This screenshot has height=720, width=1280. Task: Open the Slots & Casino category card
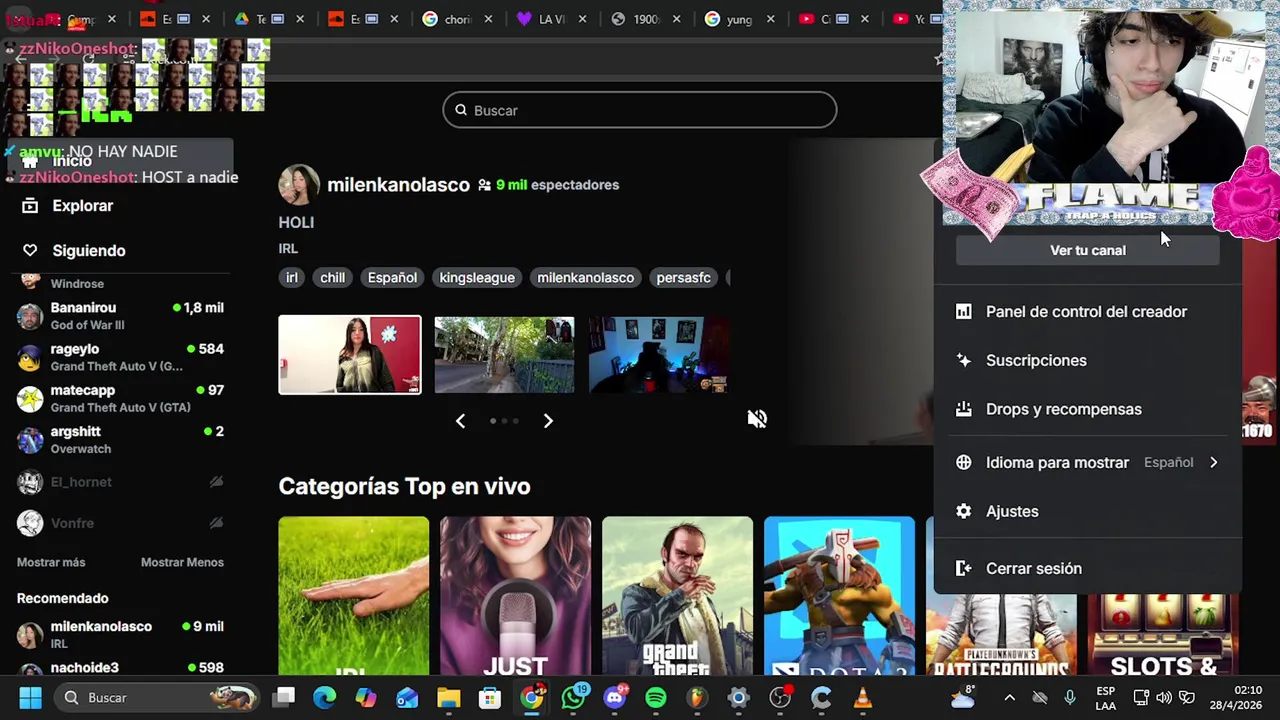click(x=1163, y=635)
